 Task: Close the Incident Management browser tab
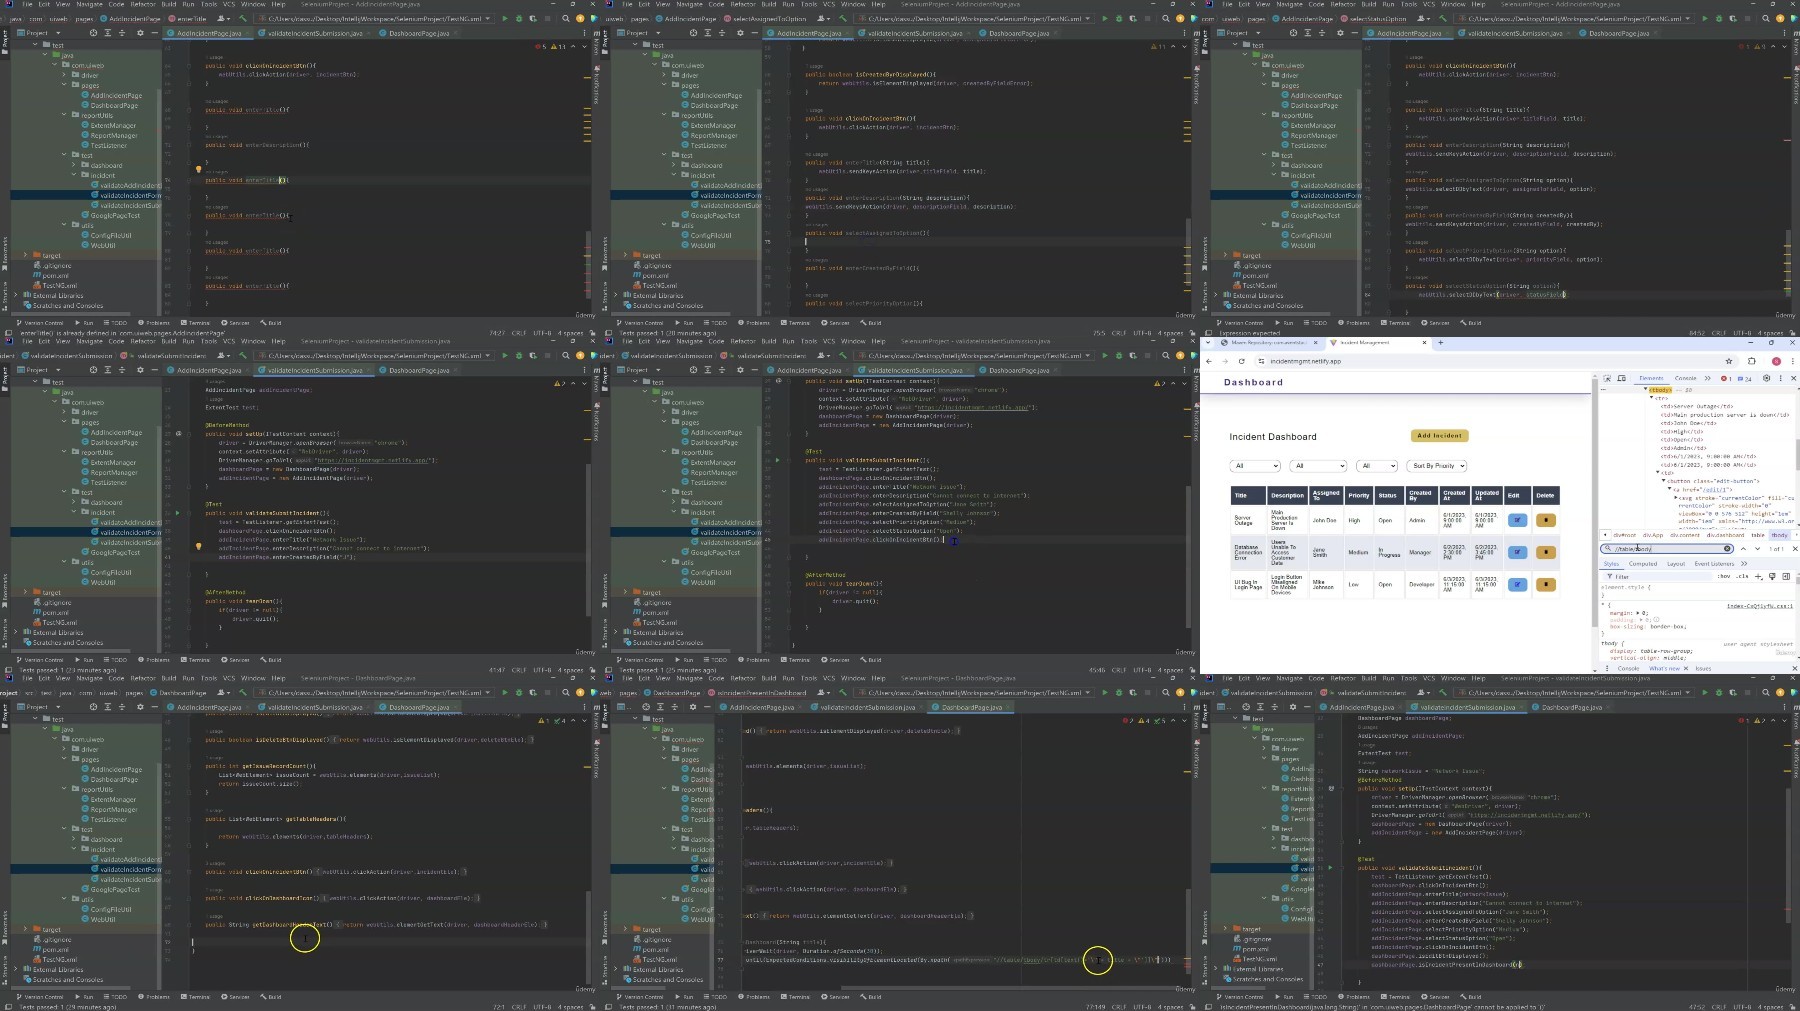pyautogui.click(x=1424, y=343)
